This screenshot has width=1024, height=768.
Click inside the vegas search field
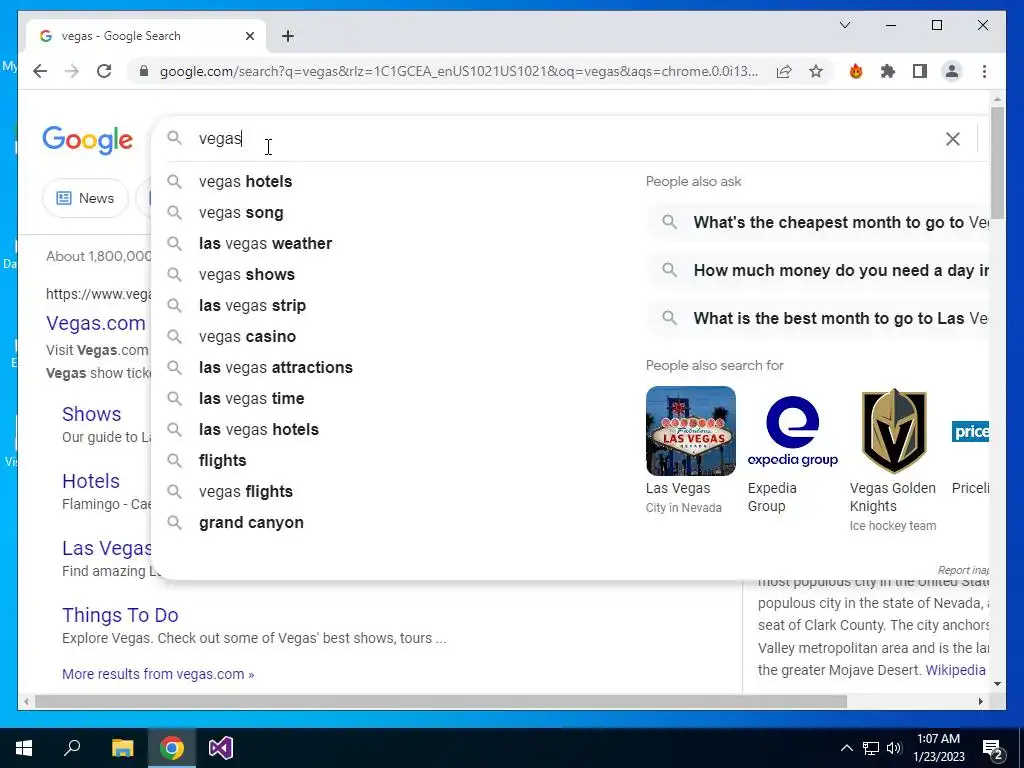(562, 138)
